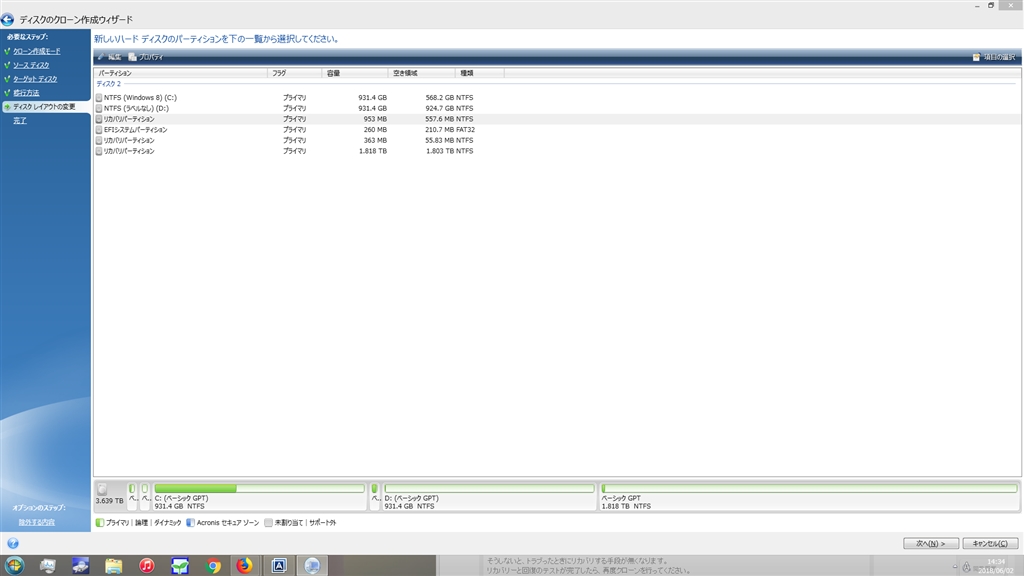Go to the 移行方法 step

coord(26,93)
